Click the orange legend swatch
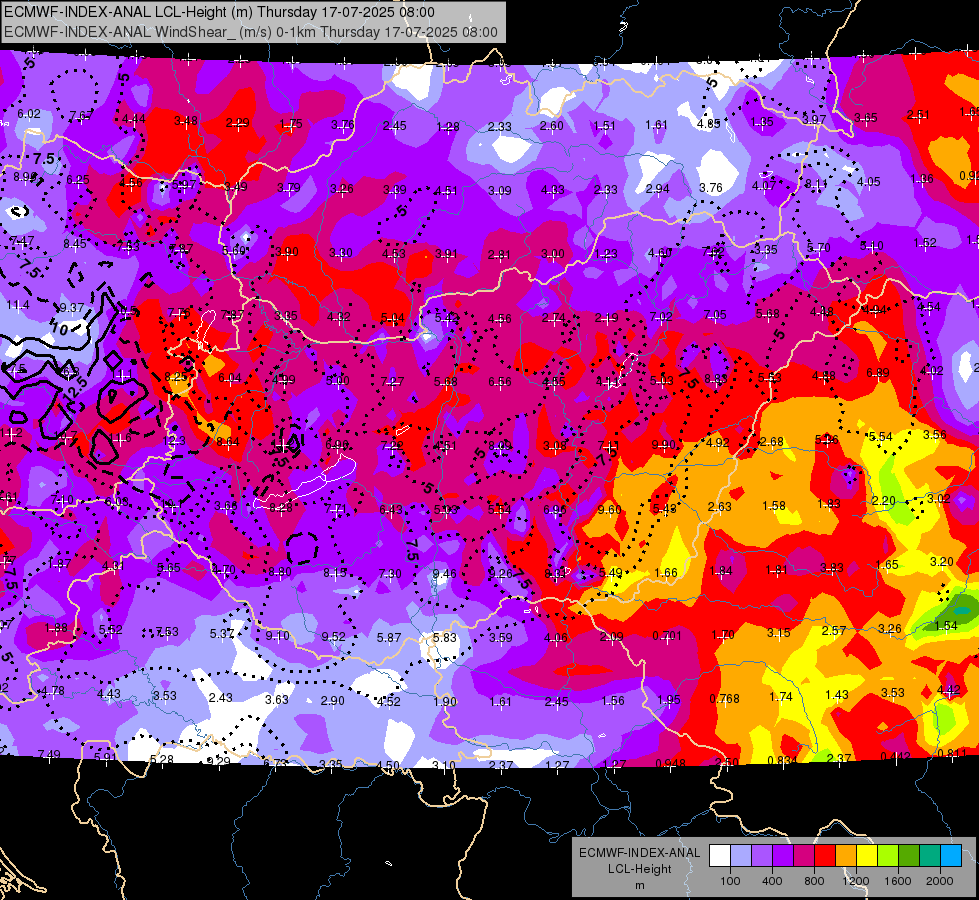The width and height of the screenshot is (979, 900). (846, 856)
